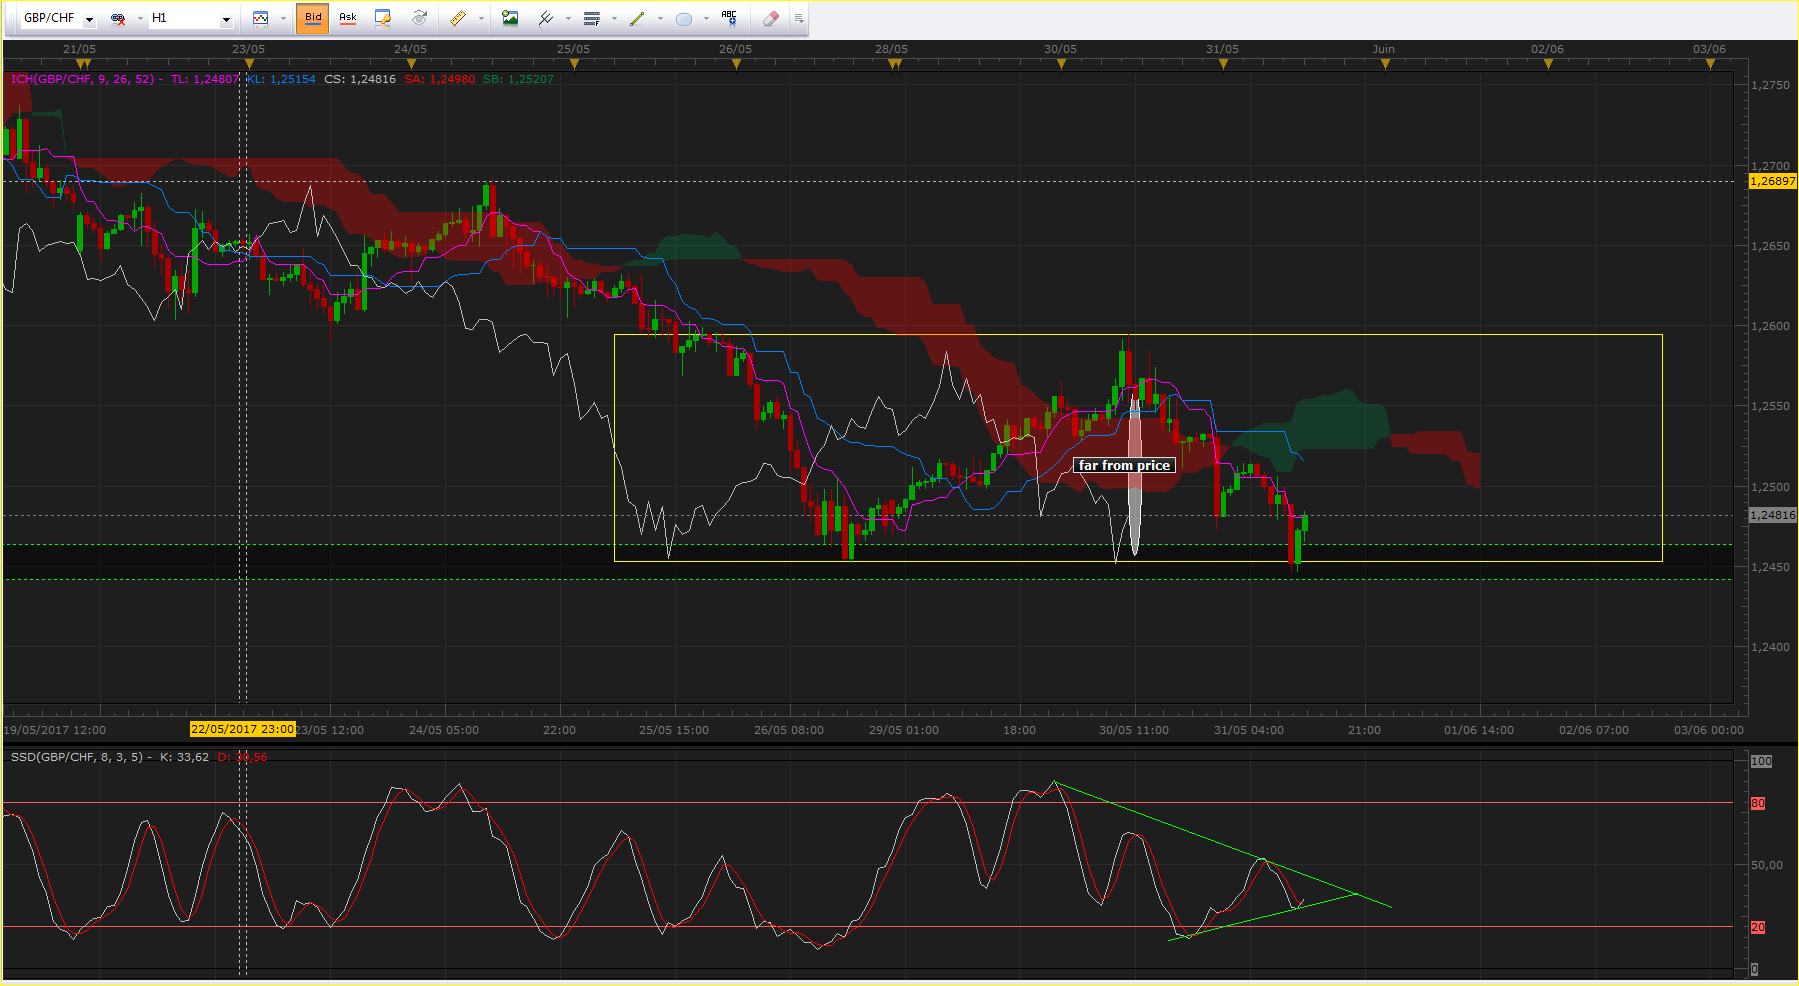Click the 01/06 14:00 time axis label
The height and width of the screenshot is (986, 1799).
[x=1479, y=730]
